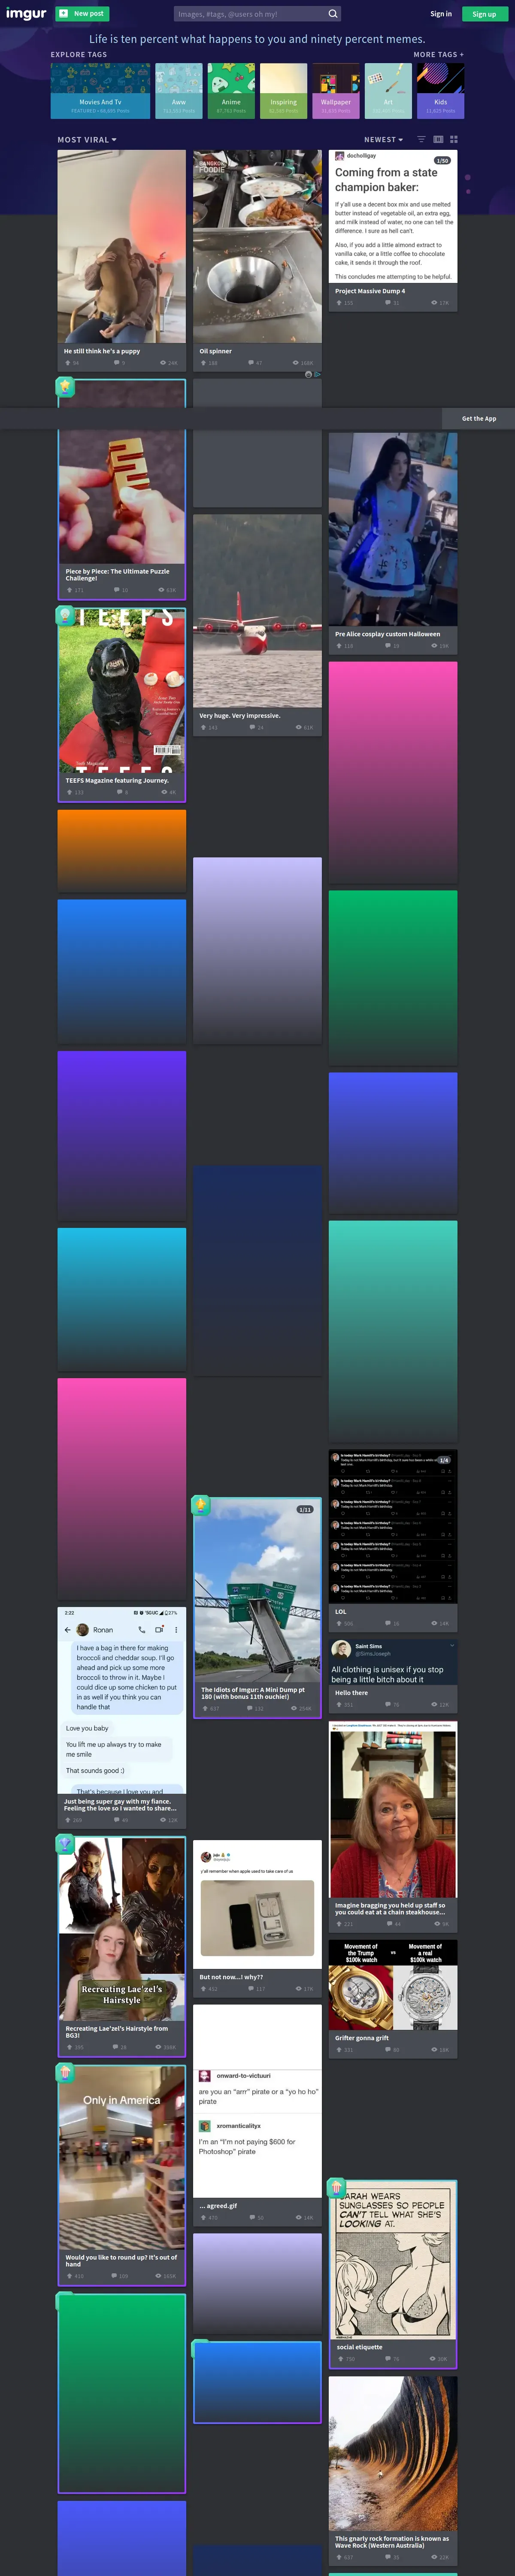The height and width of the screenshot is (2576, 515).
Task: Upvote the 'Oil spinner' post
Action: [203, 363]
